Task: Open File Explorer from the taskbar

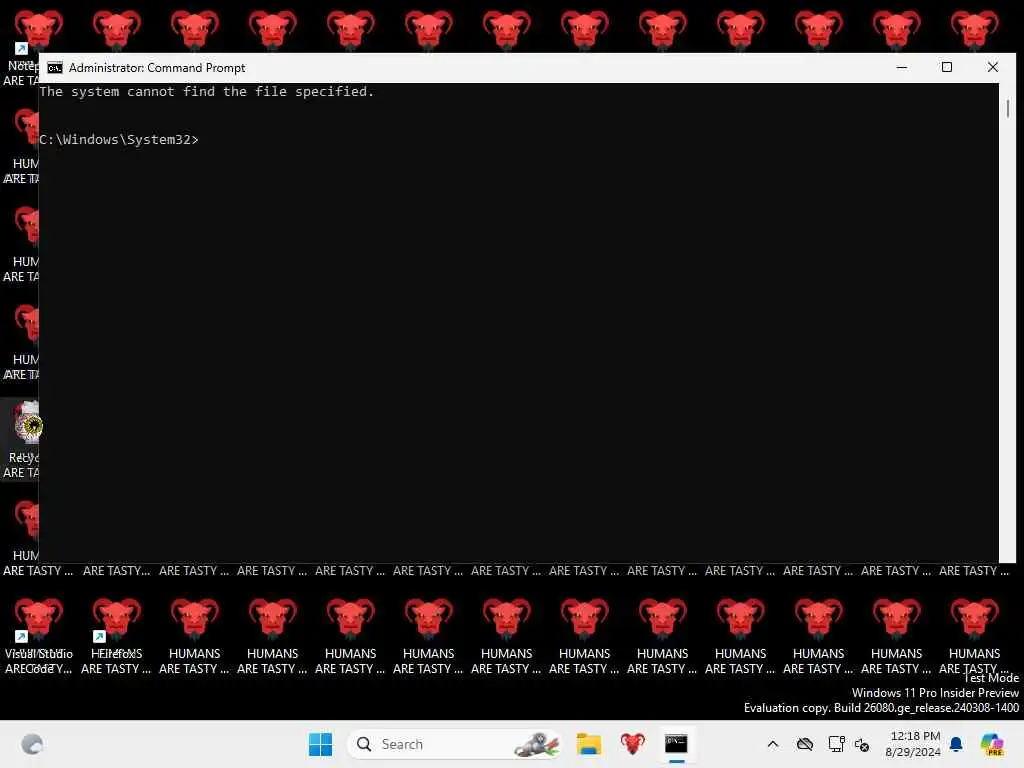Action: (x=588, y=744)
